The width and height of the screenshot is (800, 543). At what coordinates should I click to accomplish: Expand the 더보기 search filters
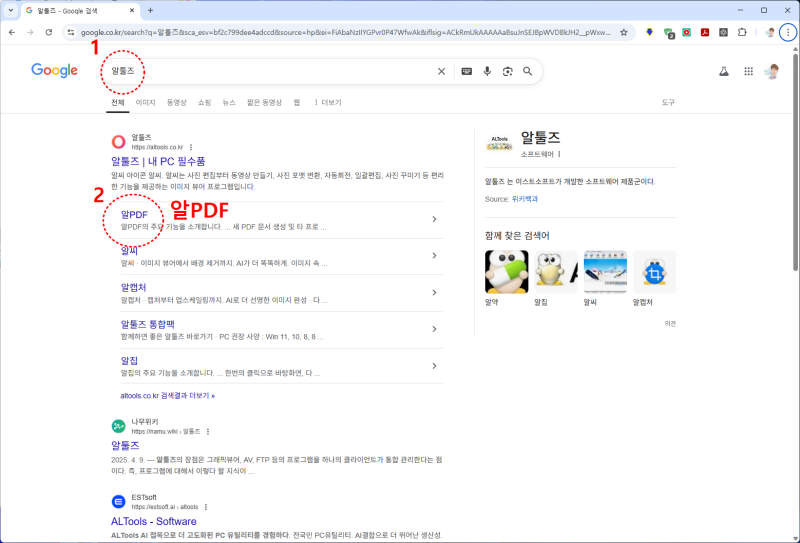328,103
